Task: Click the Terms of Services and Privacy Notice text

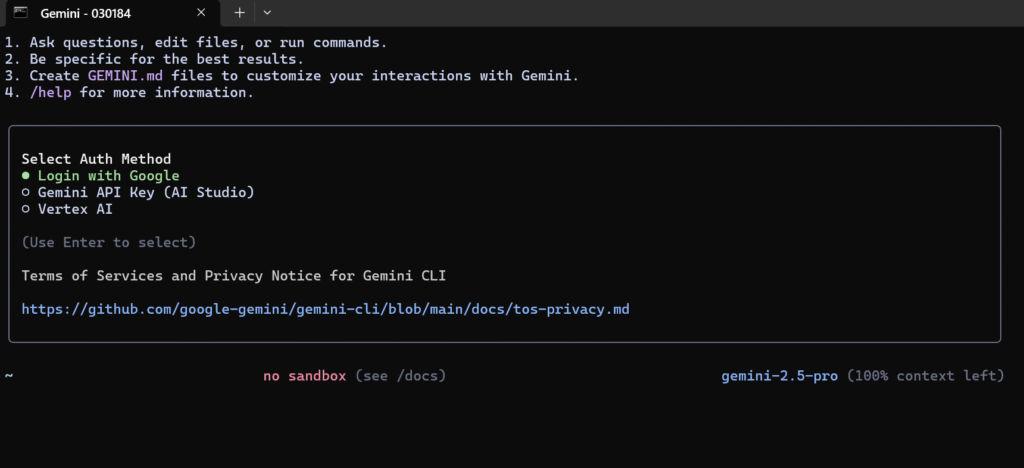Action: tap(234, 275)
